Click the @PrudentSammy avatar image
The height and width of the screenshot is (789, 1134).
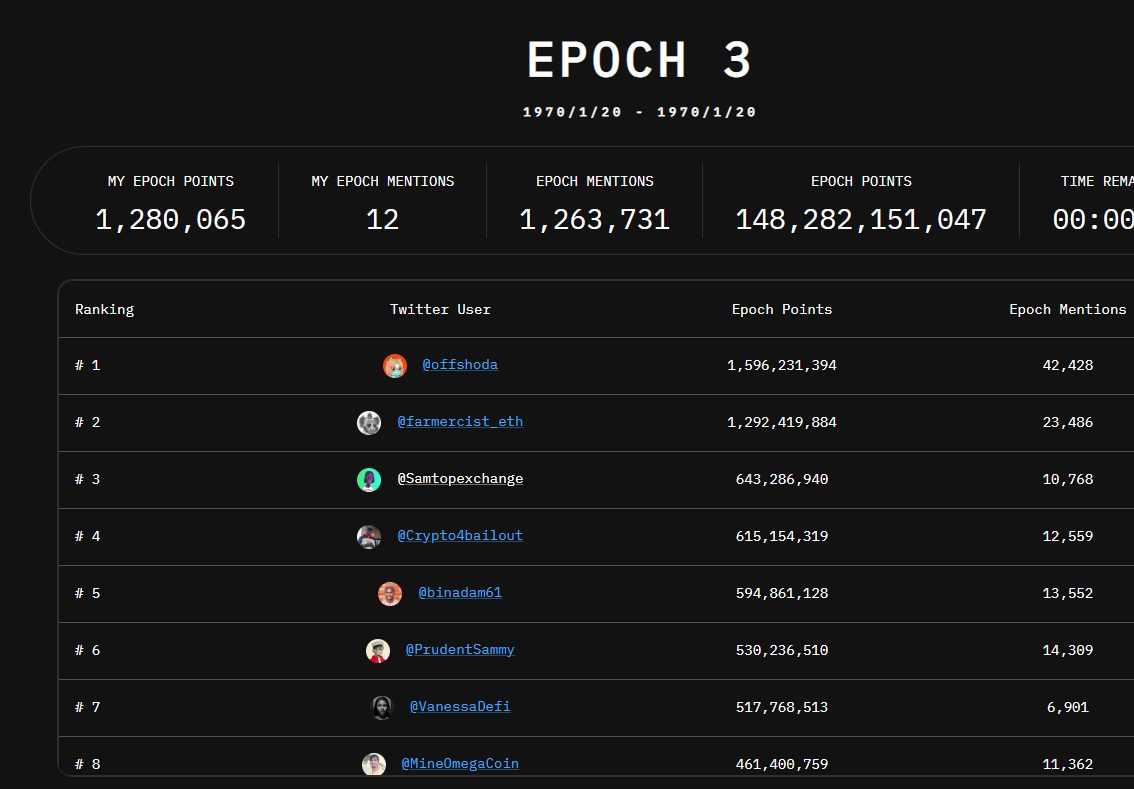(x=378, y=651)
